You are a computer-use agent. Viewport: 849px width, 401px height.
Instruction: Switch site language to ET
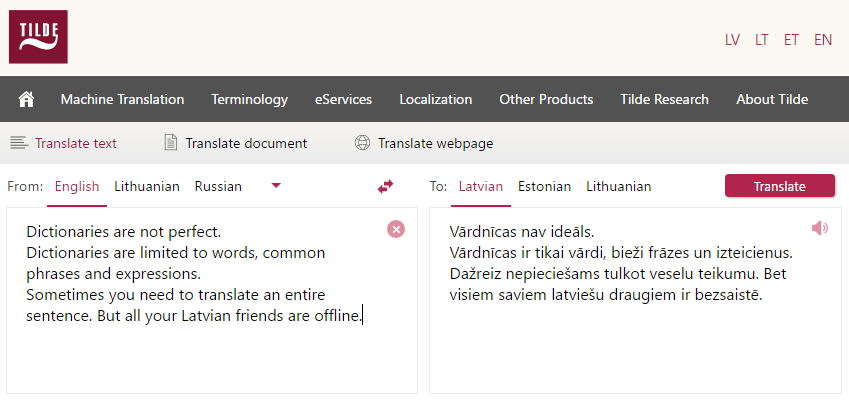click(791, 40)
